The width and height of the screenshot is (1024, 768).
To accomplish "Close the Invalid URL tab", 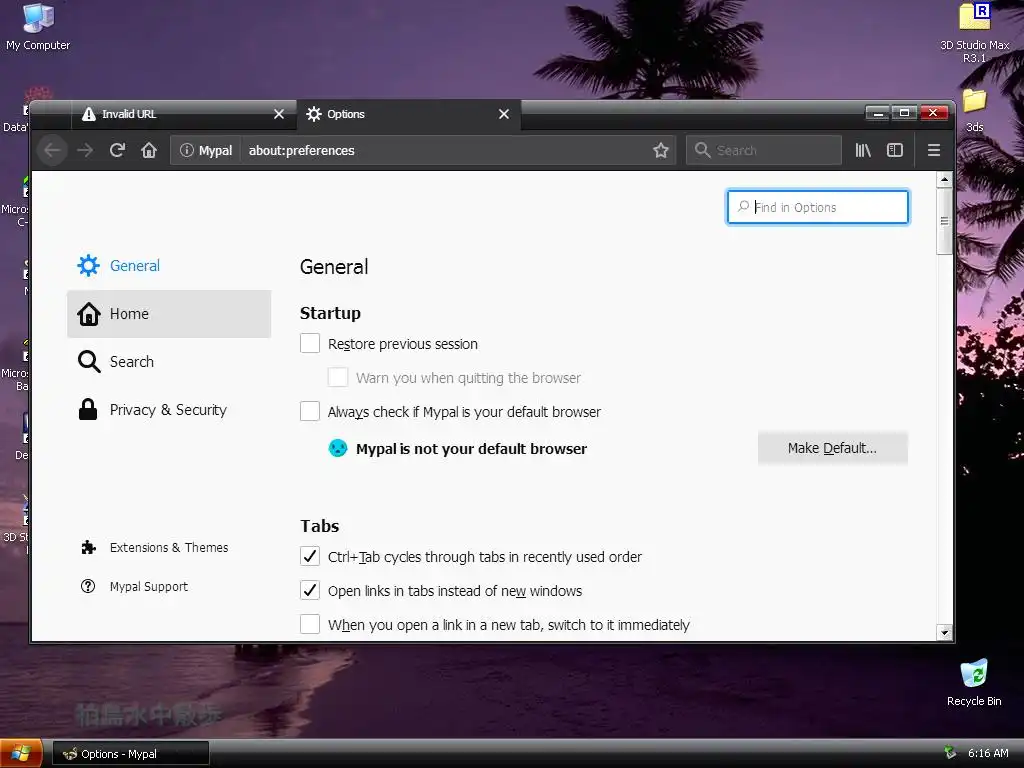I will [x=279, y=114].
